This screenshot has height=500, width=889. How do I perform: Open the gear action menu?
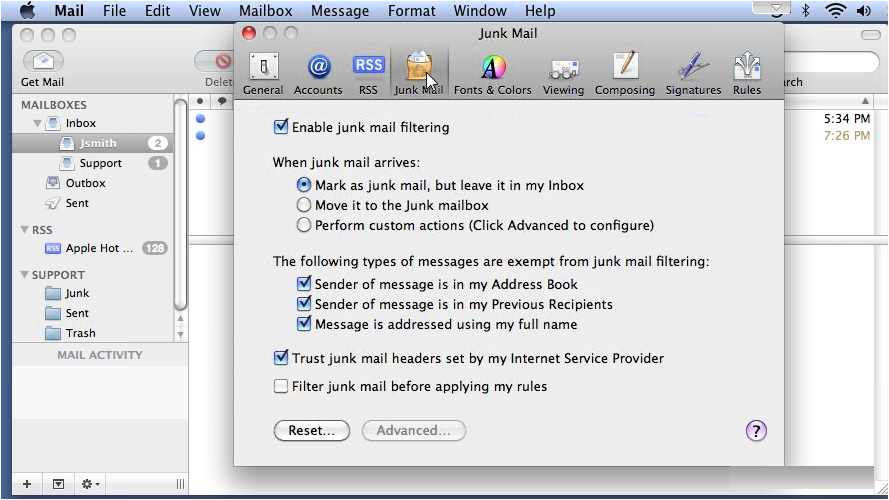(90, 484)
